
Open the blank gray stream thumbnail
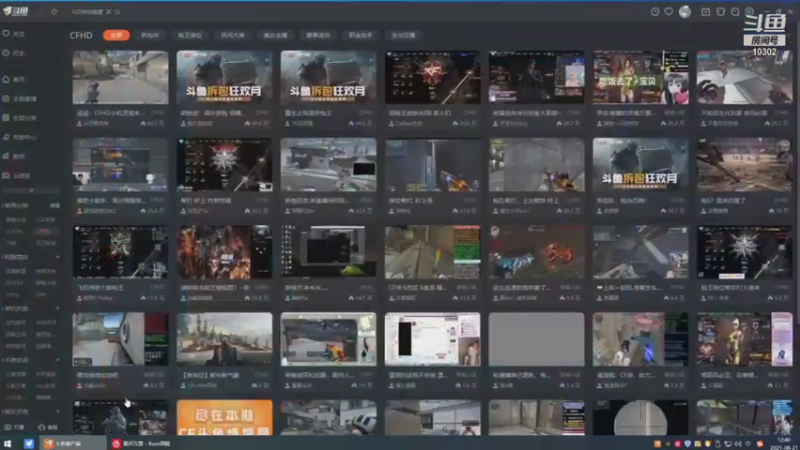coord(536,339)
